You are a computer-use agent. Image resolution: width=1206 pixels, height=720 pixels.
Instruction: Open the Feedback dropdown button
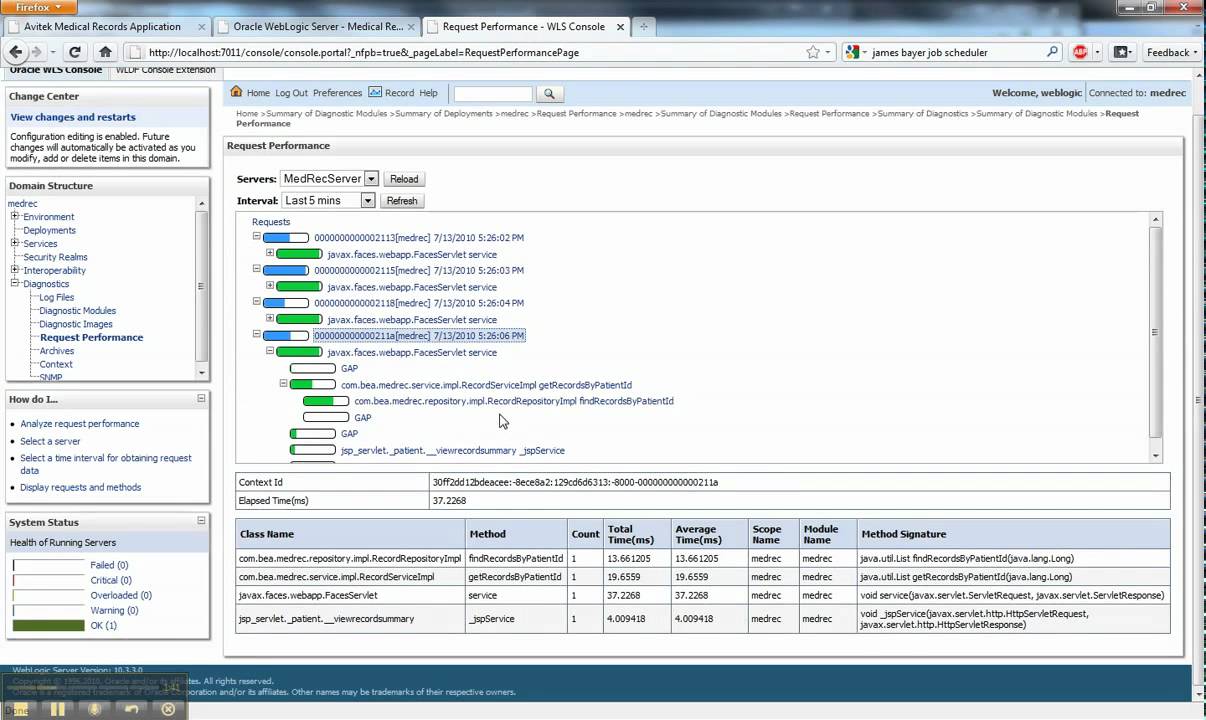(x=1172, y=52)
